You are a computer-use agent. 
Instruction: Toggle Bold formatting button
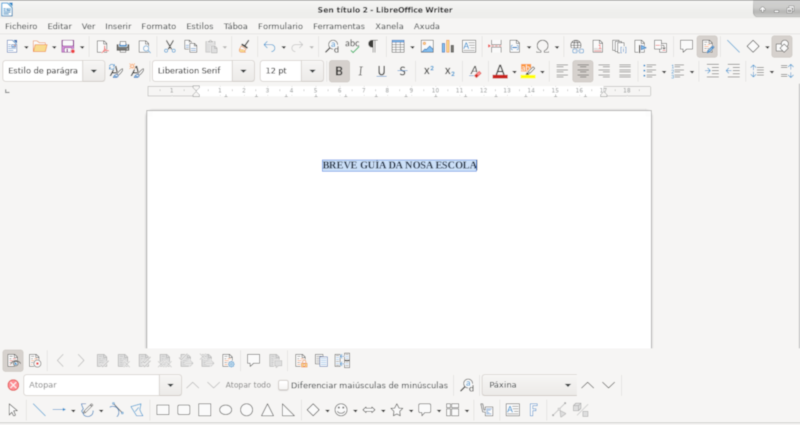pos(339,71)
